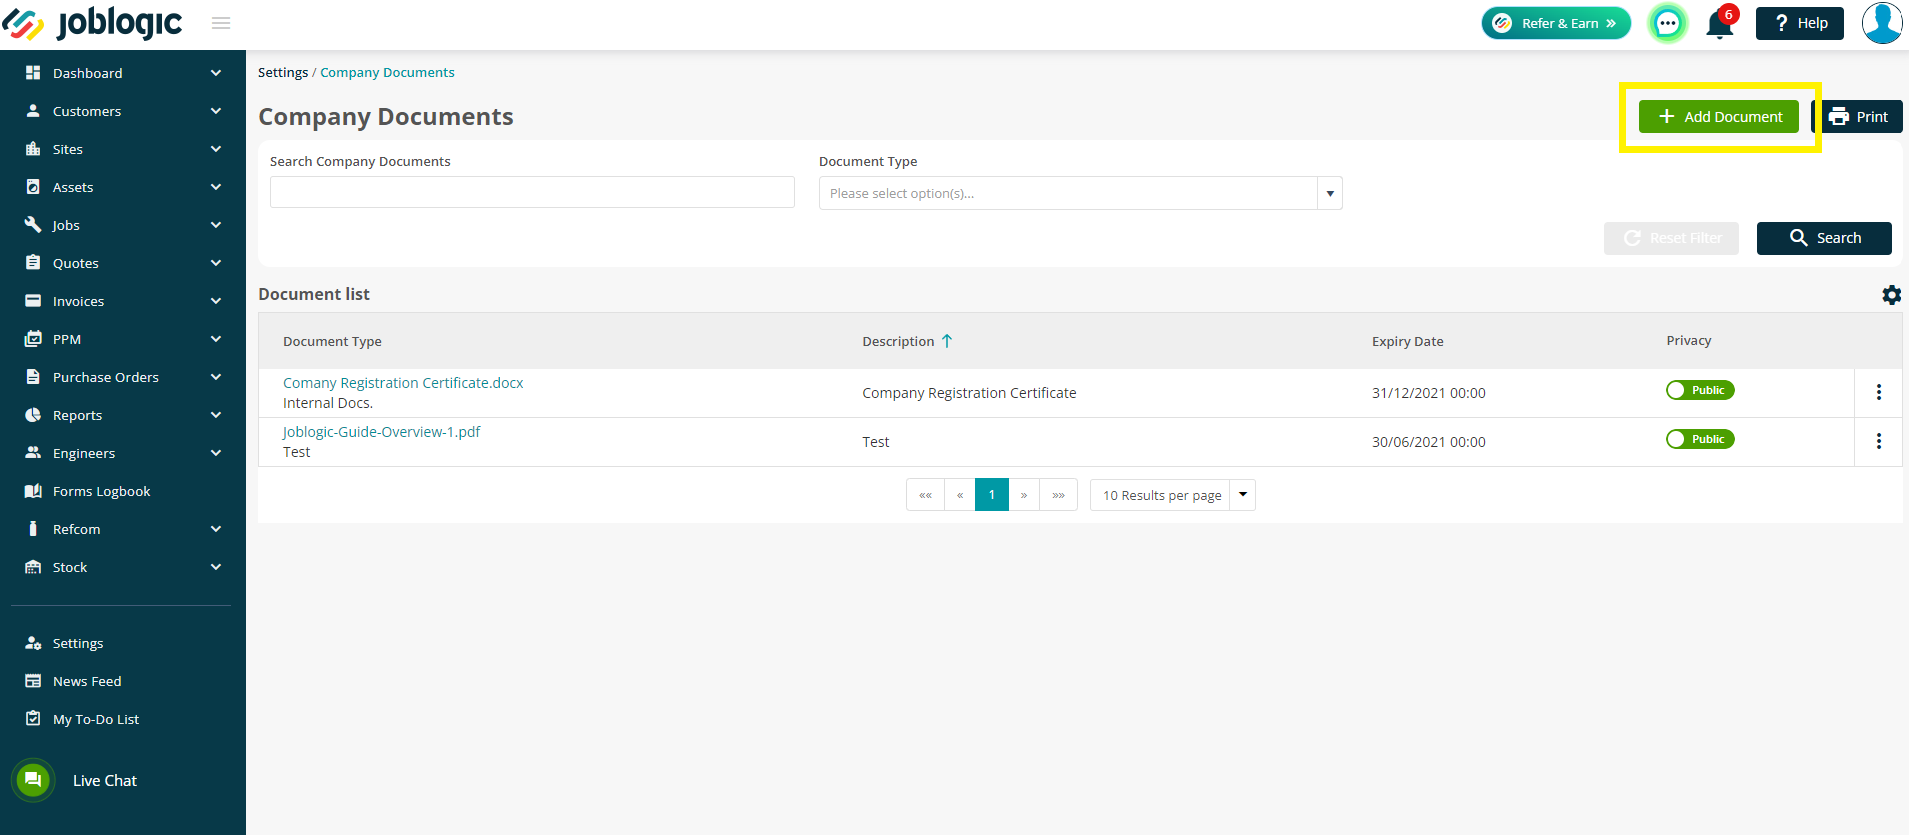1909x835 pixels.
Task: Open actions menu for Joblogic-Guide-Overview row
Action: [x=1879, y=441]
